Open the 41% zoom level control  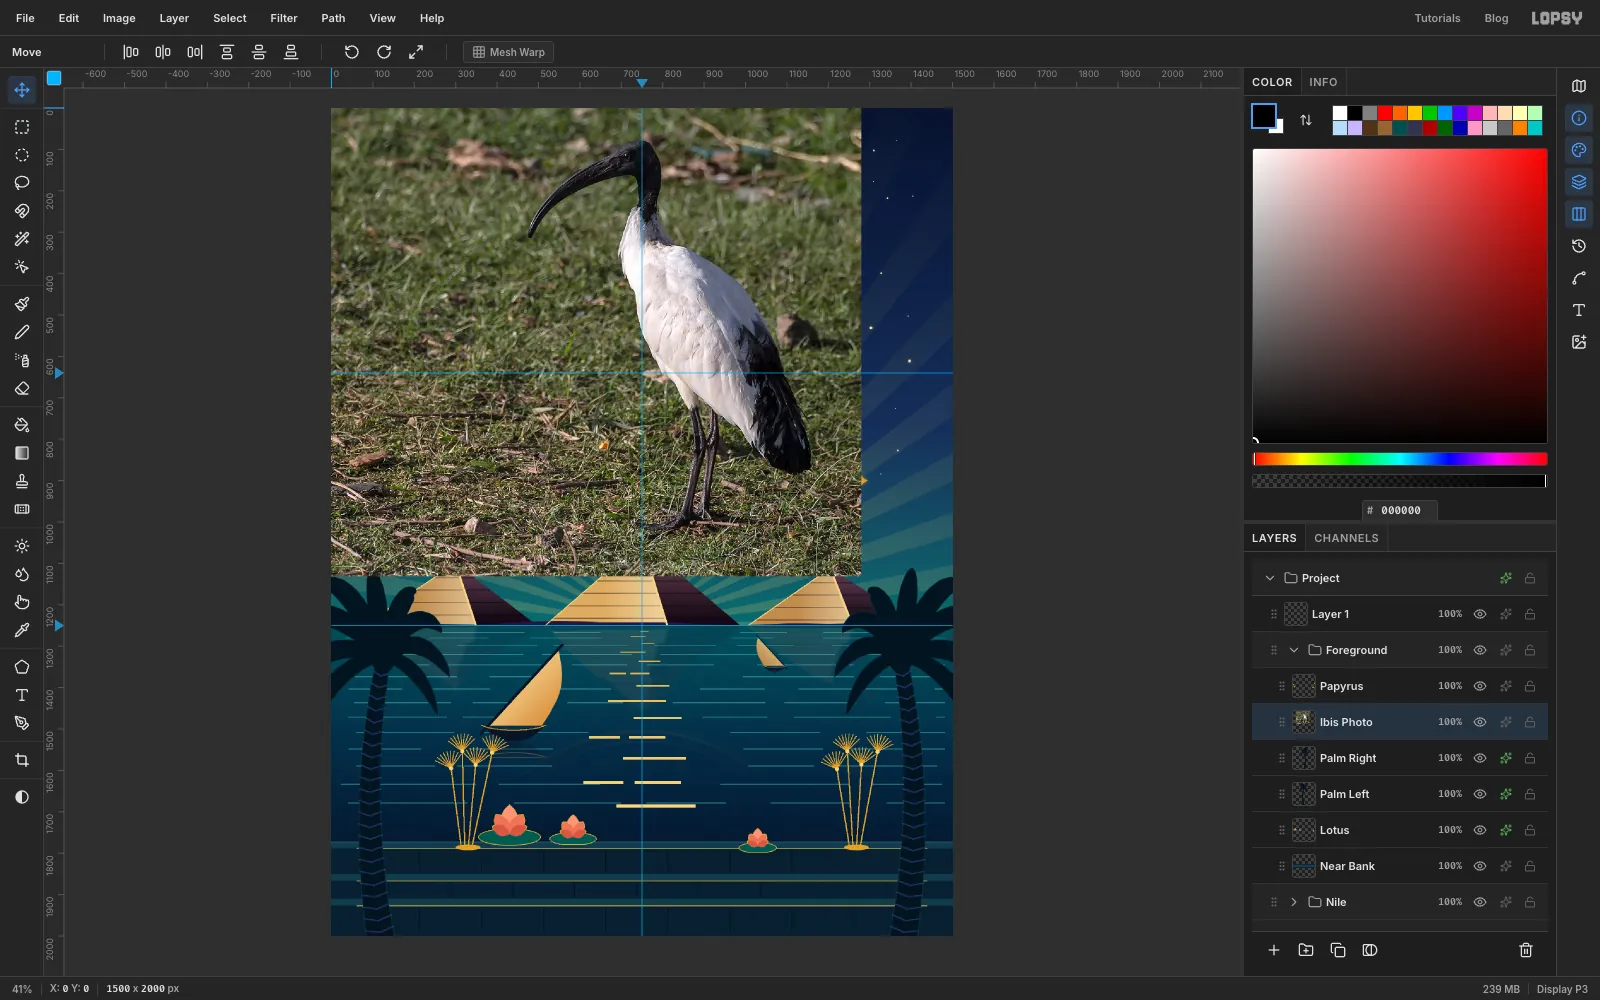[x=22, y=989]
